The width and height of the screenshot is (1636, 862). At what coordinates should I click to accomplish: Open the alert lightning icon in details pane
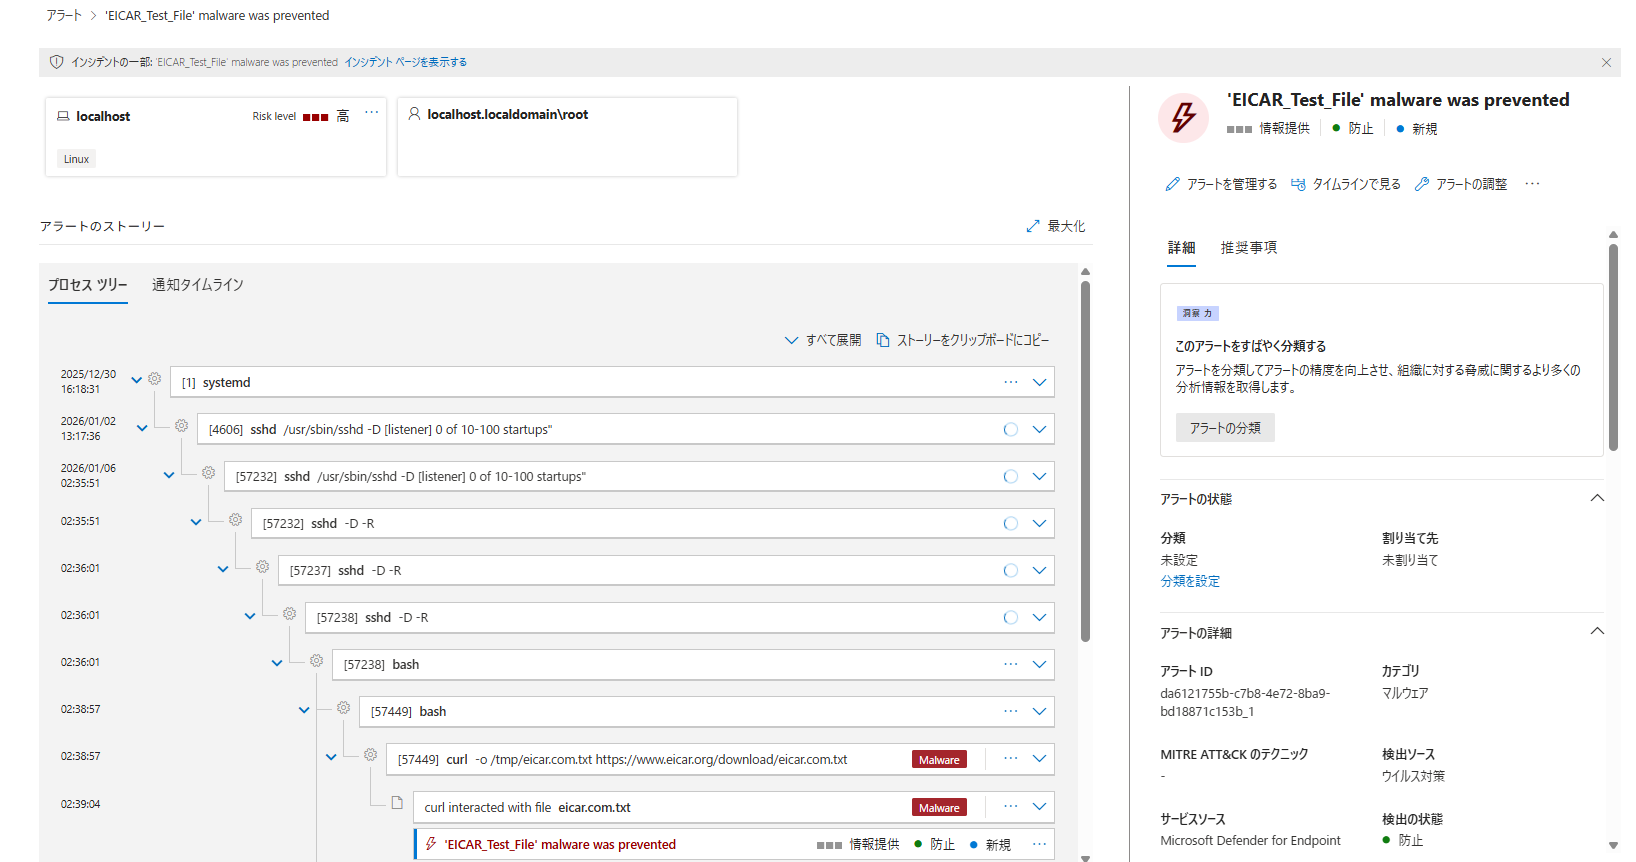1183,117
